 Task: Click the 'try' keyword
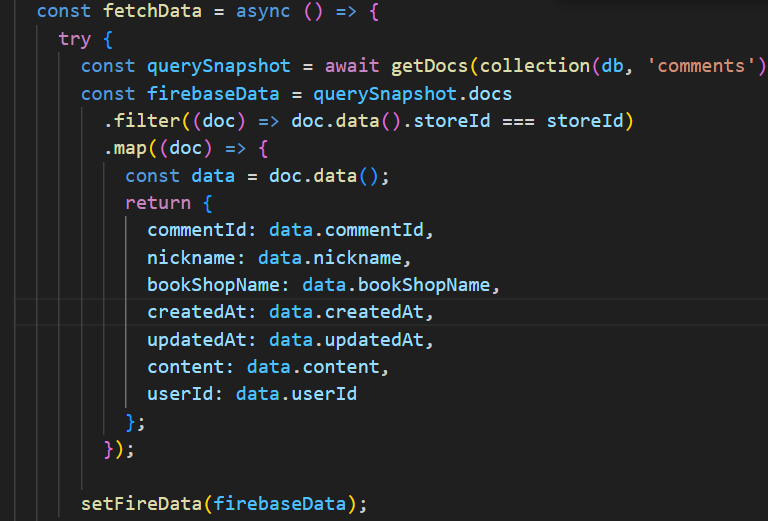[x=74, y=39]
